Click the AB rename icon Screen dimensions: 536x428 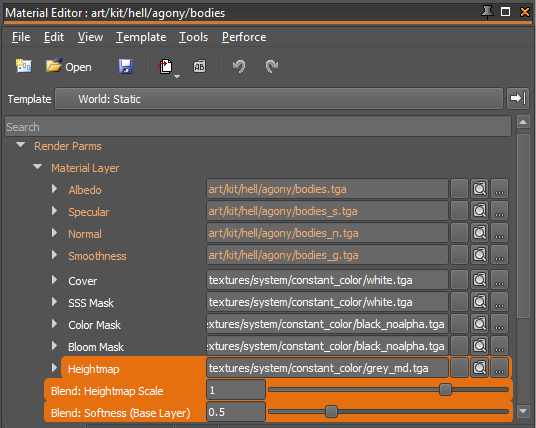click(x=199, y=66)
